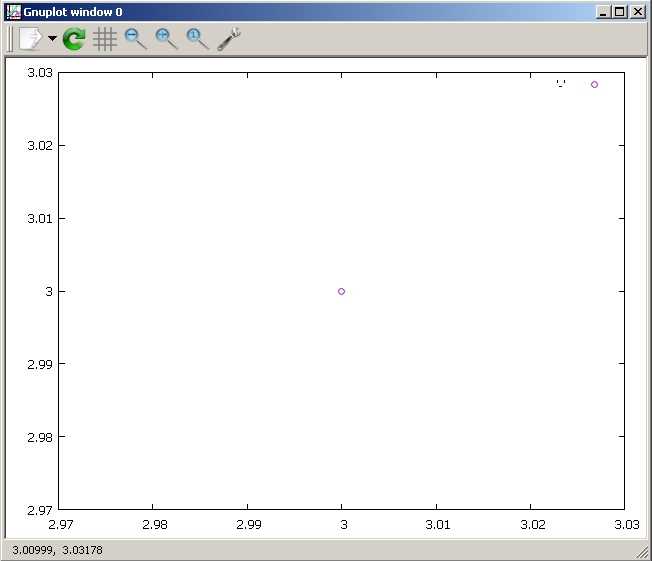Click the autoscale magnifier icon
The image size is (652, 561).
click(198, 39)
